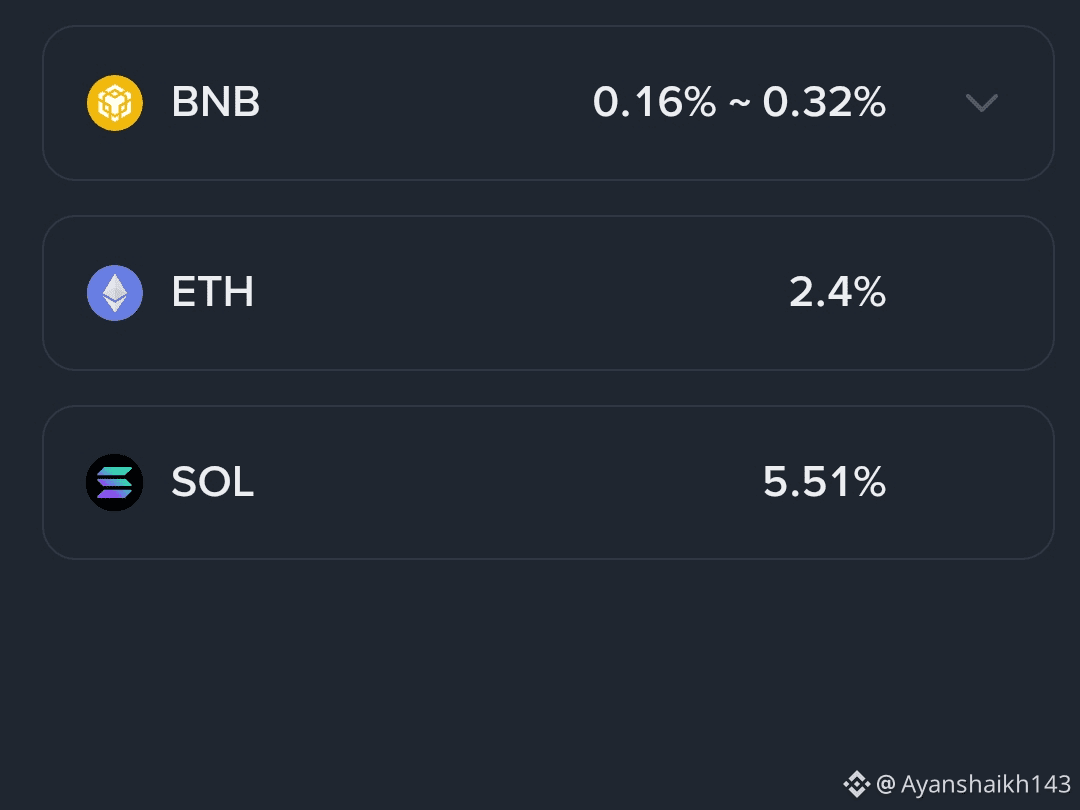Select the BNB token name
The width and height of the screenshot is (1080, 810).
tap(216, 102)
